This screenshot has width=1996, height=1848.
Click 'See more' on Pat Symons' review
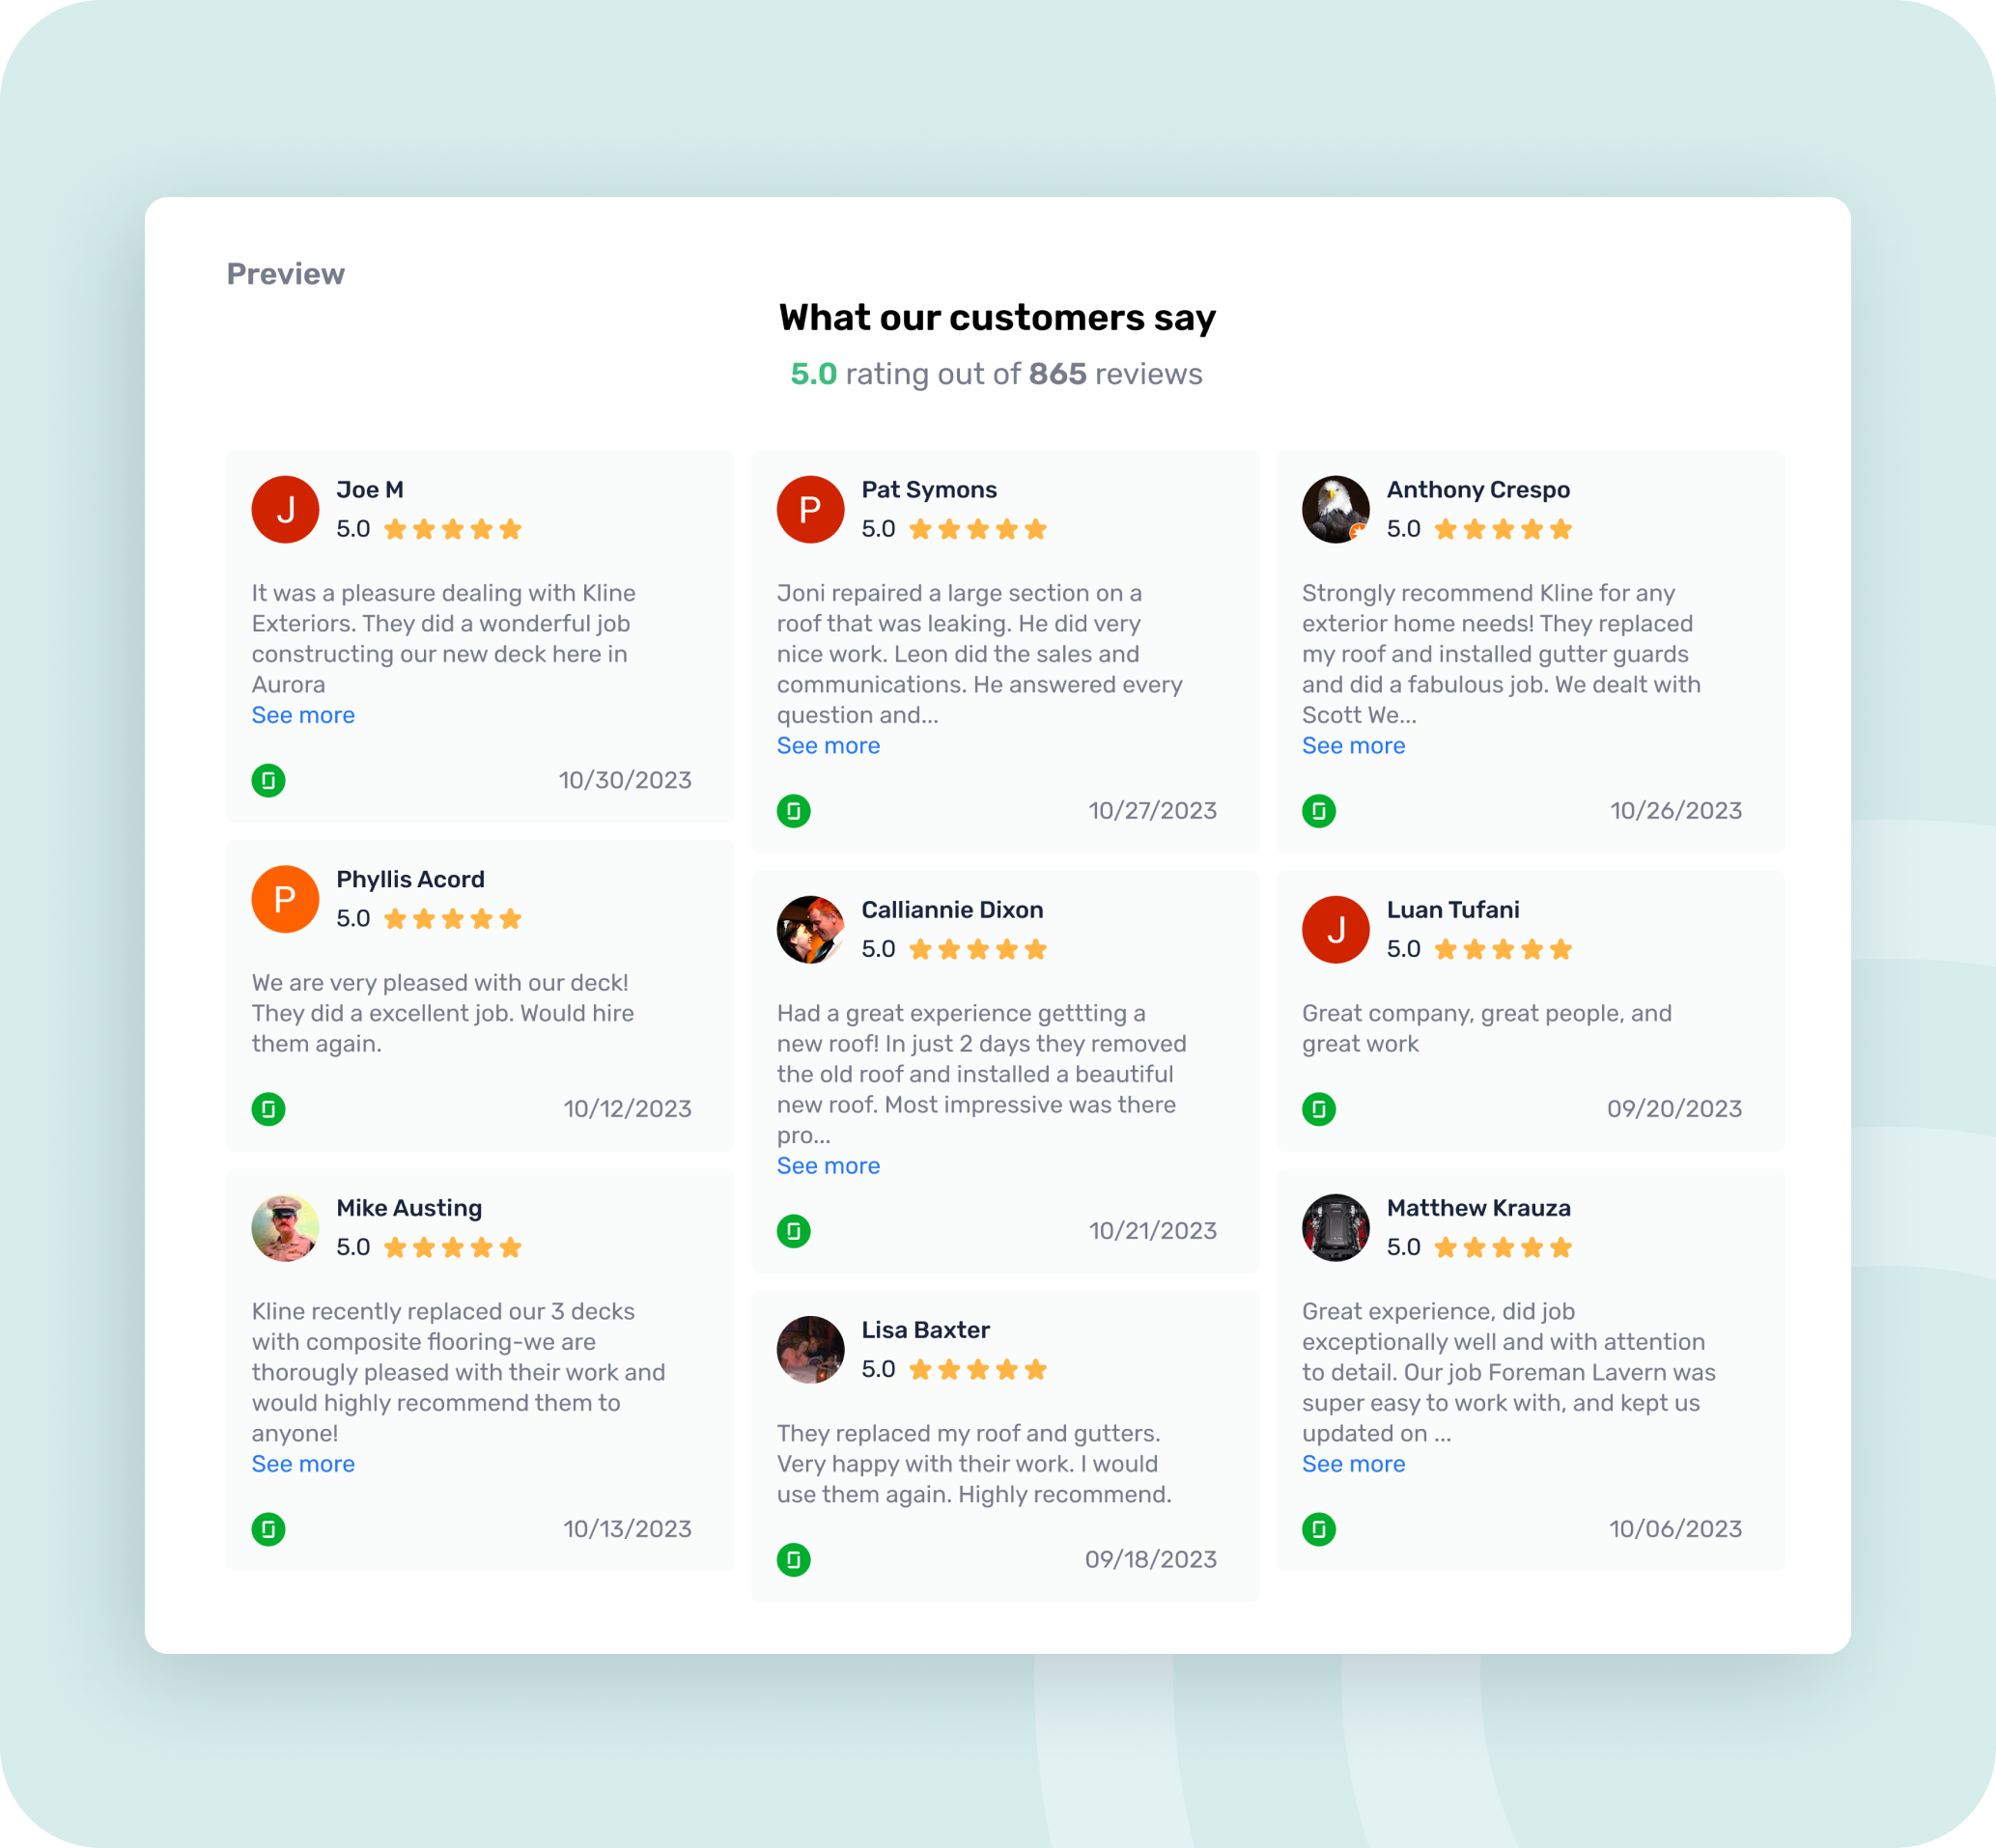click(828, 744)
